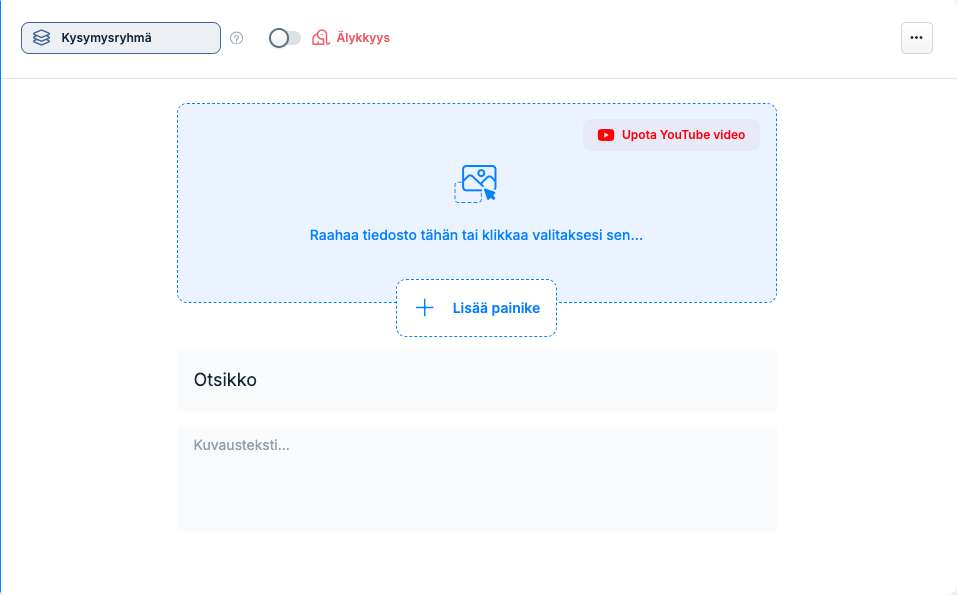Click the stacked layers Kysymysryhmä icon
This screenshot has height=595, width=957.
[x=42, y=38]
